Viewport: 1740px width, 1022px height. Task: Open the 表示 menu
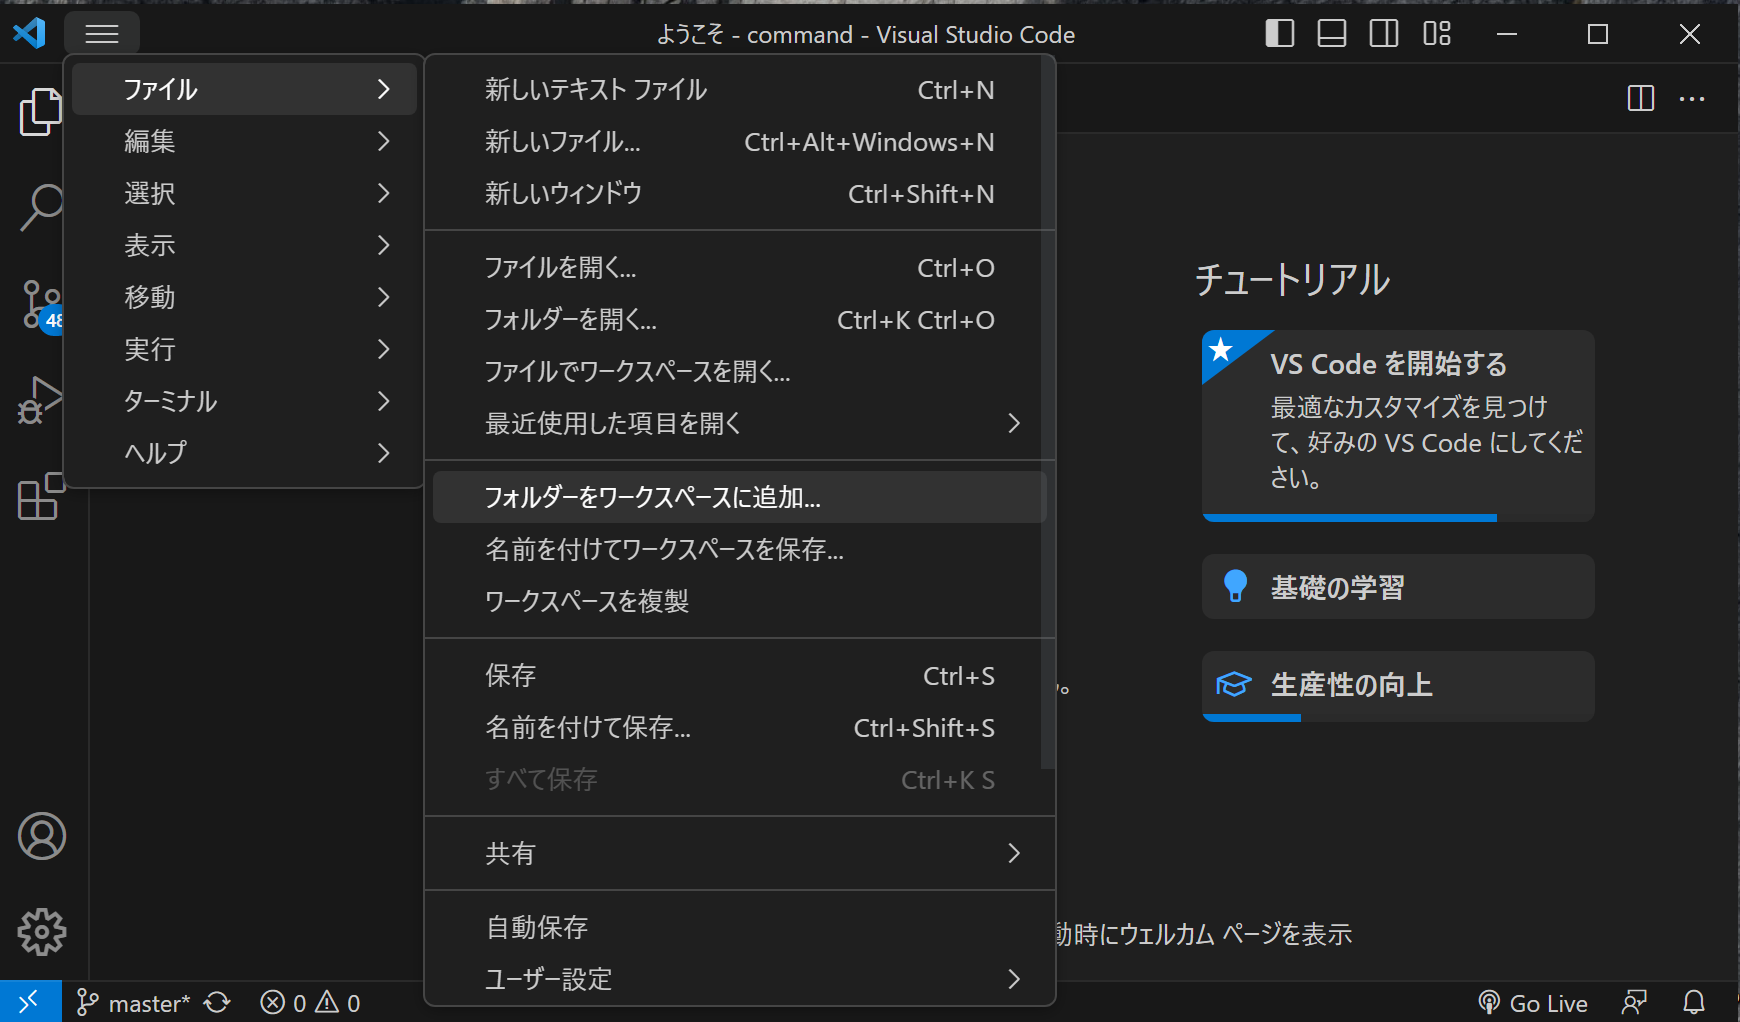pyautogui.click(x=245, y=245)
